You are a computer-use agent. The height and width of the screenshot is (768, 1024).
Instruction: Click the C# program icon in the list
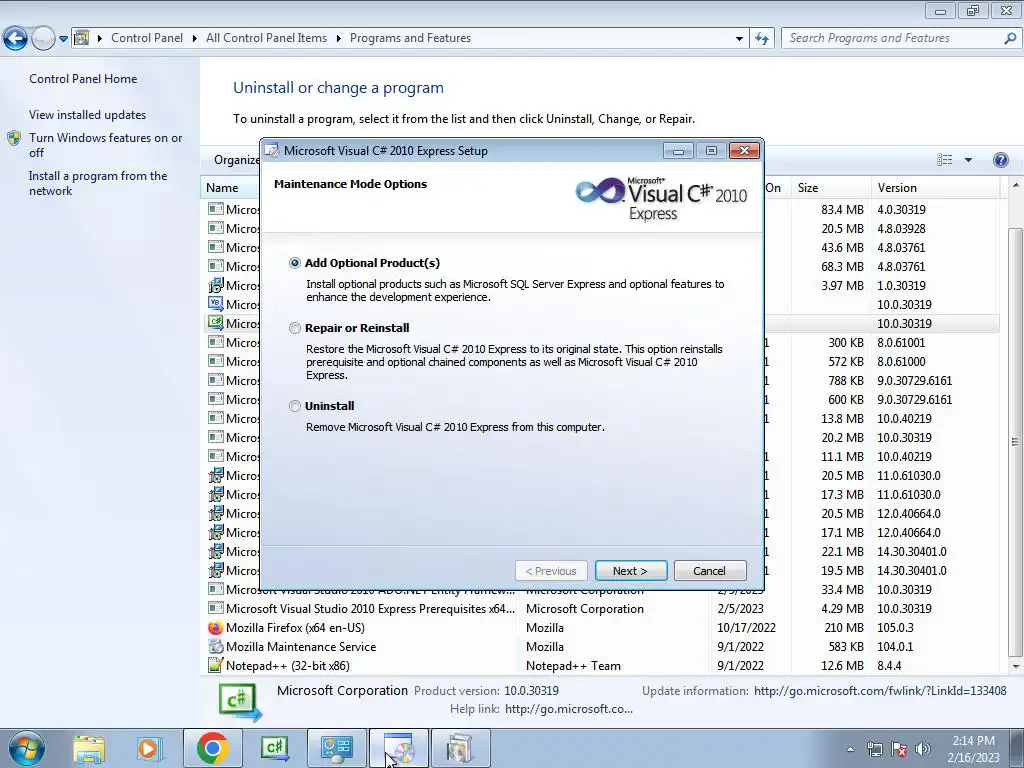click(216, 323)
